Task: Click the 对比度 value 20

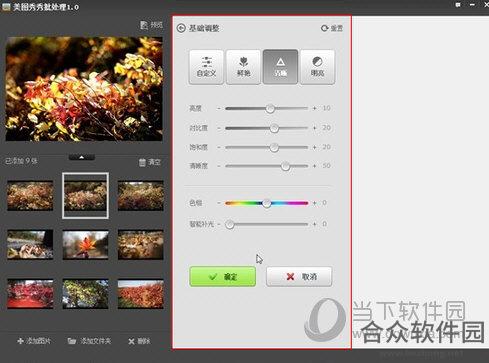Action: coord(326,128)
